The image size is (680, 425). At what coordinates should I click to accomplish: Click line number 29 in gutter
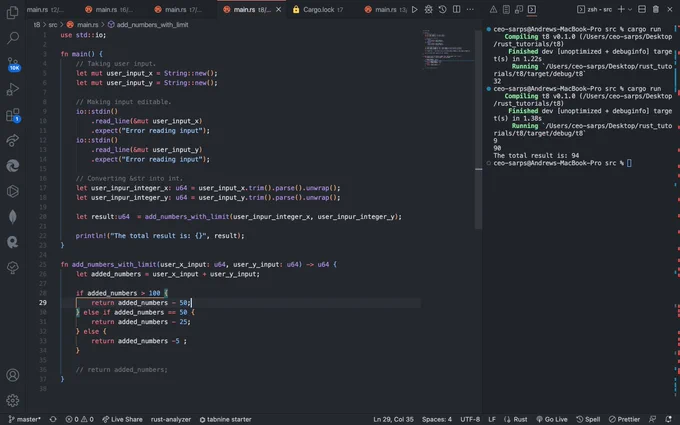43,303
